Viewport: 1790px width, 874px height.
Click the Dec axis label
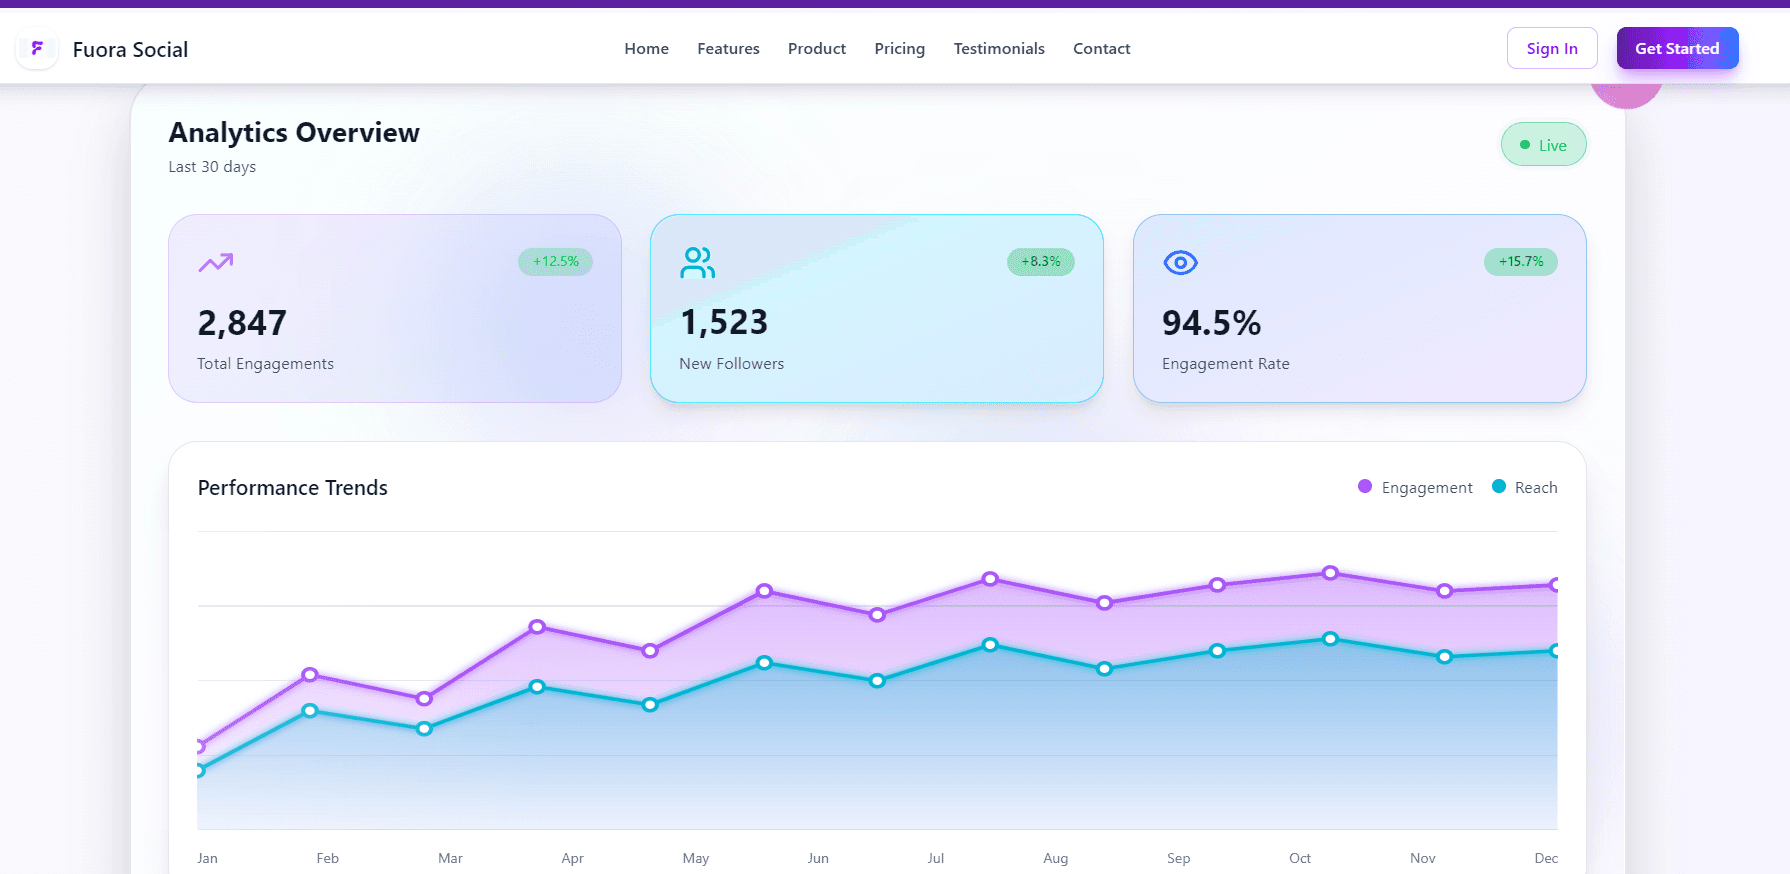point(1546,858)
